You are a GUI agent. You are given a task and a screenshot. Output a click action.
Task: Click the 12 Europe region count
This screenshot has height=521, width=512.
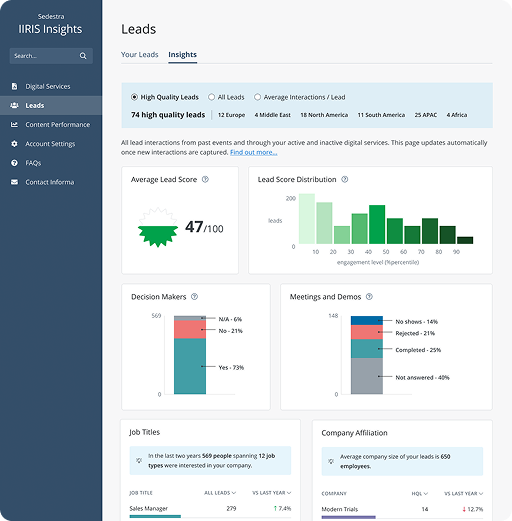click(231, 115)
